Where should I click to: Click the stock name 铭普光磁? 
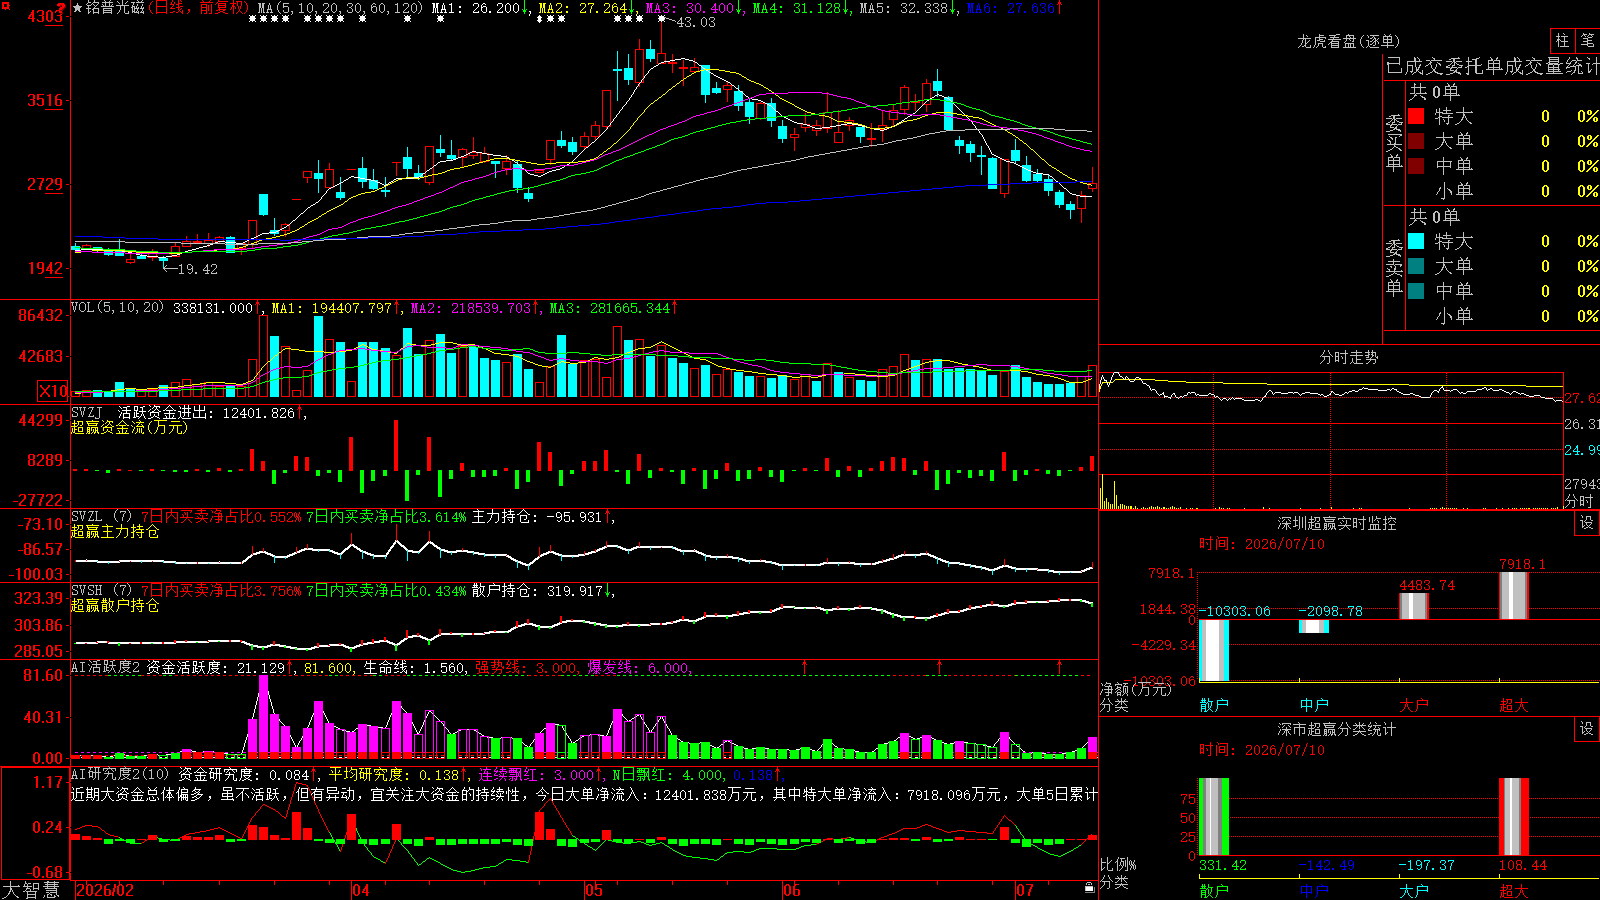pos(115,8)
